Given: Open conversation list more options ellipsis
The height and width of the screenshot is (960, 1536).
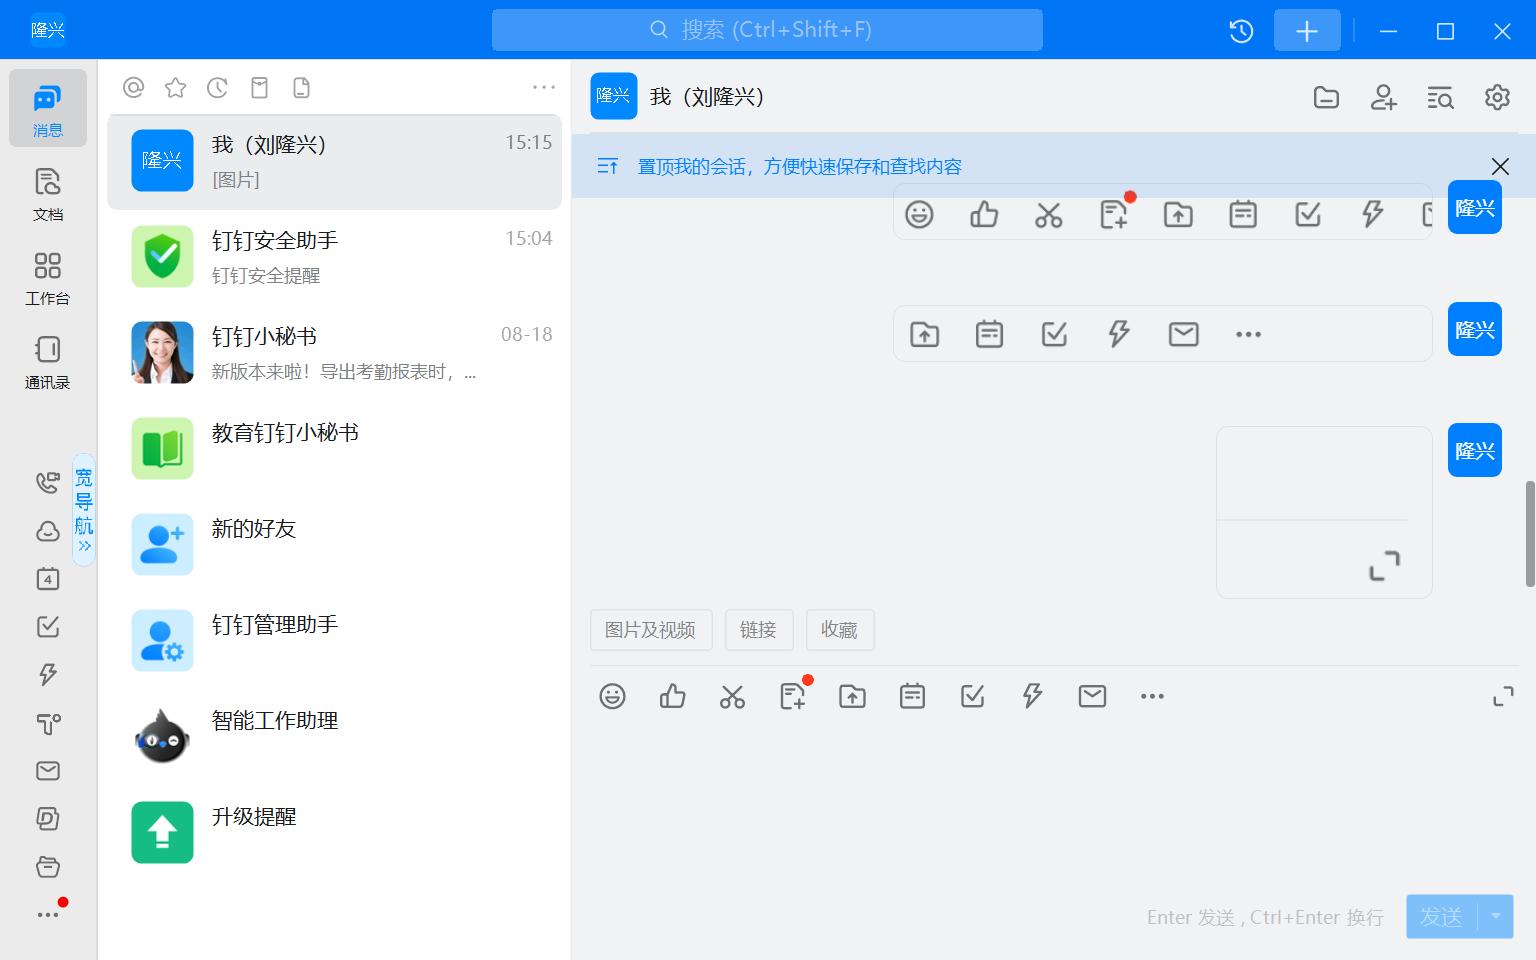Looking at the screenshot, I should coord(544,88).
